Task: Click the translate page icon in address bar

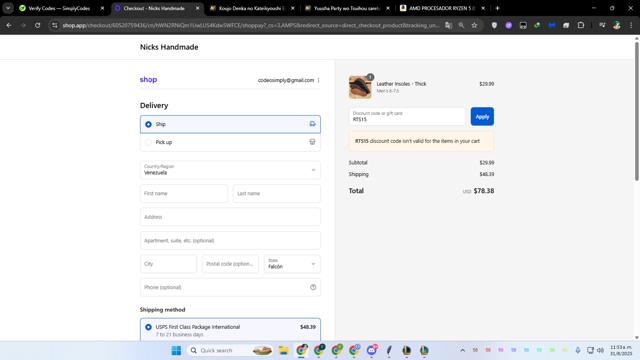Action: pyautogui.click(x=449, y=25)
